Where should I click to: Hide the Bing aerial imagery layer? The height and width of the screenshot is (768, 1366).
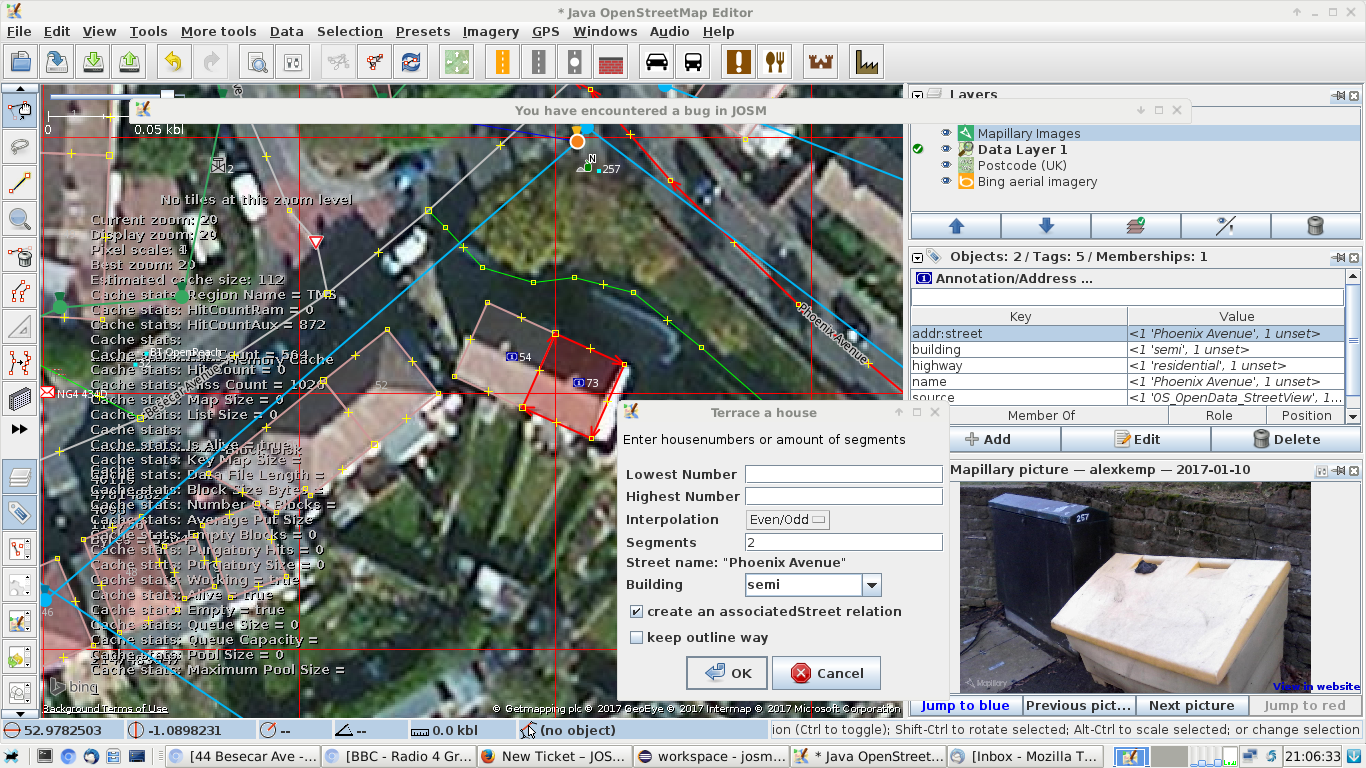(945, 182)
